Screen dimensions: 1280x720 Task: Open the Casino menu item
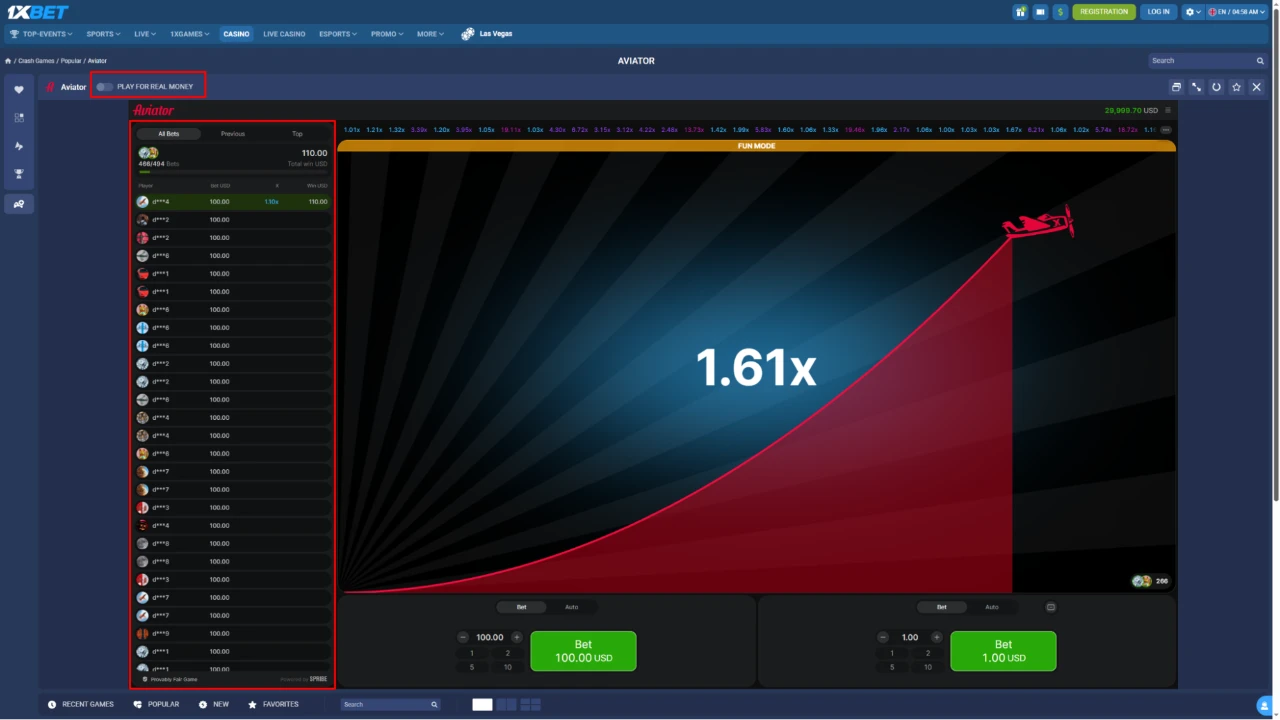pyautogui.click(x=236, y=34)
